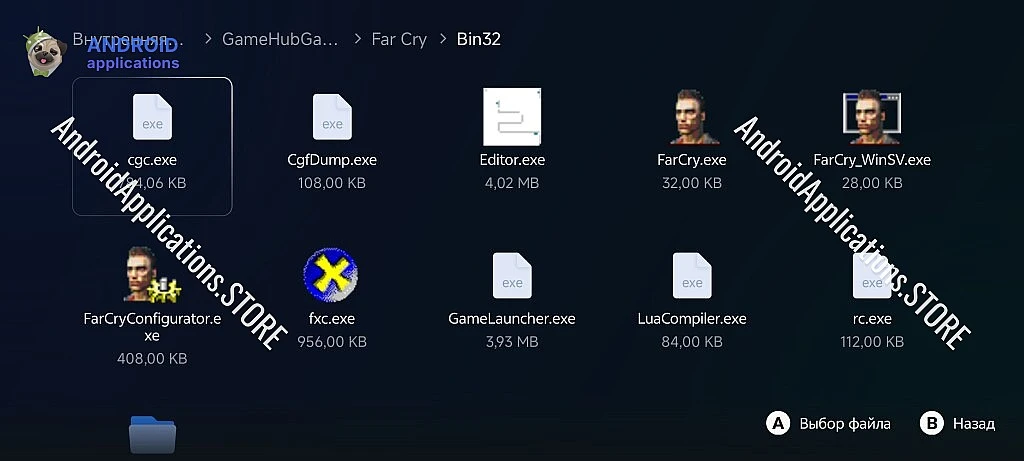Select the GameLauncher.exe file icon
Viewport: 1024px width, 461px height.
(512, 275)
